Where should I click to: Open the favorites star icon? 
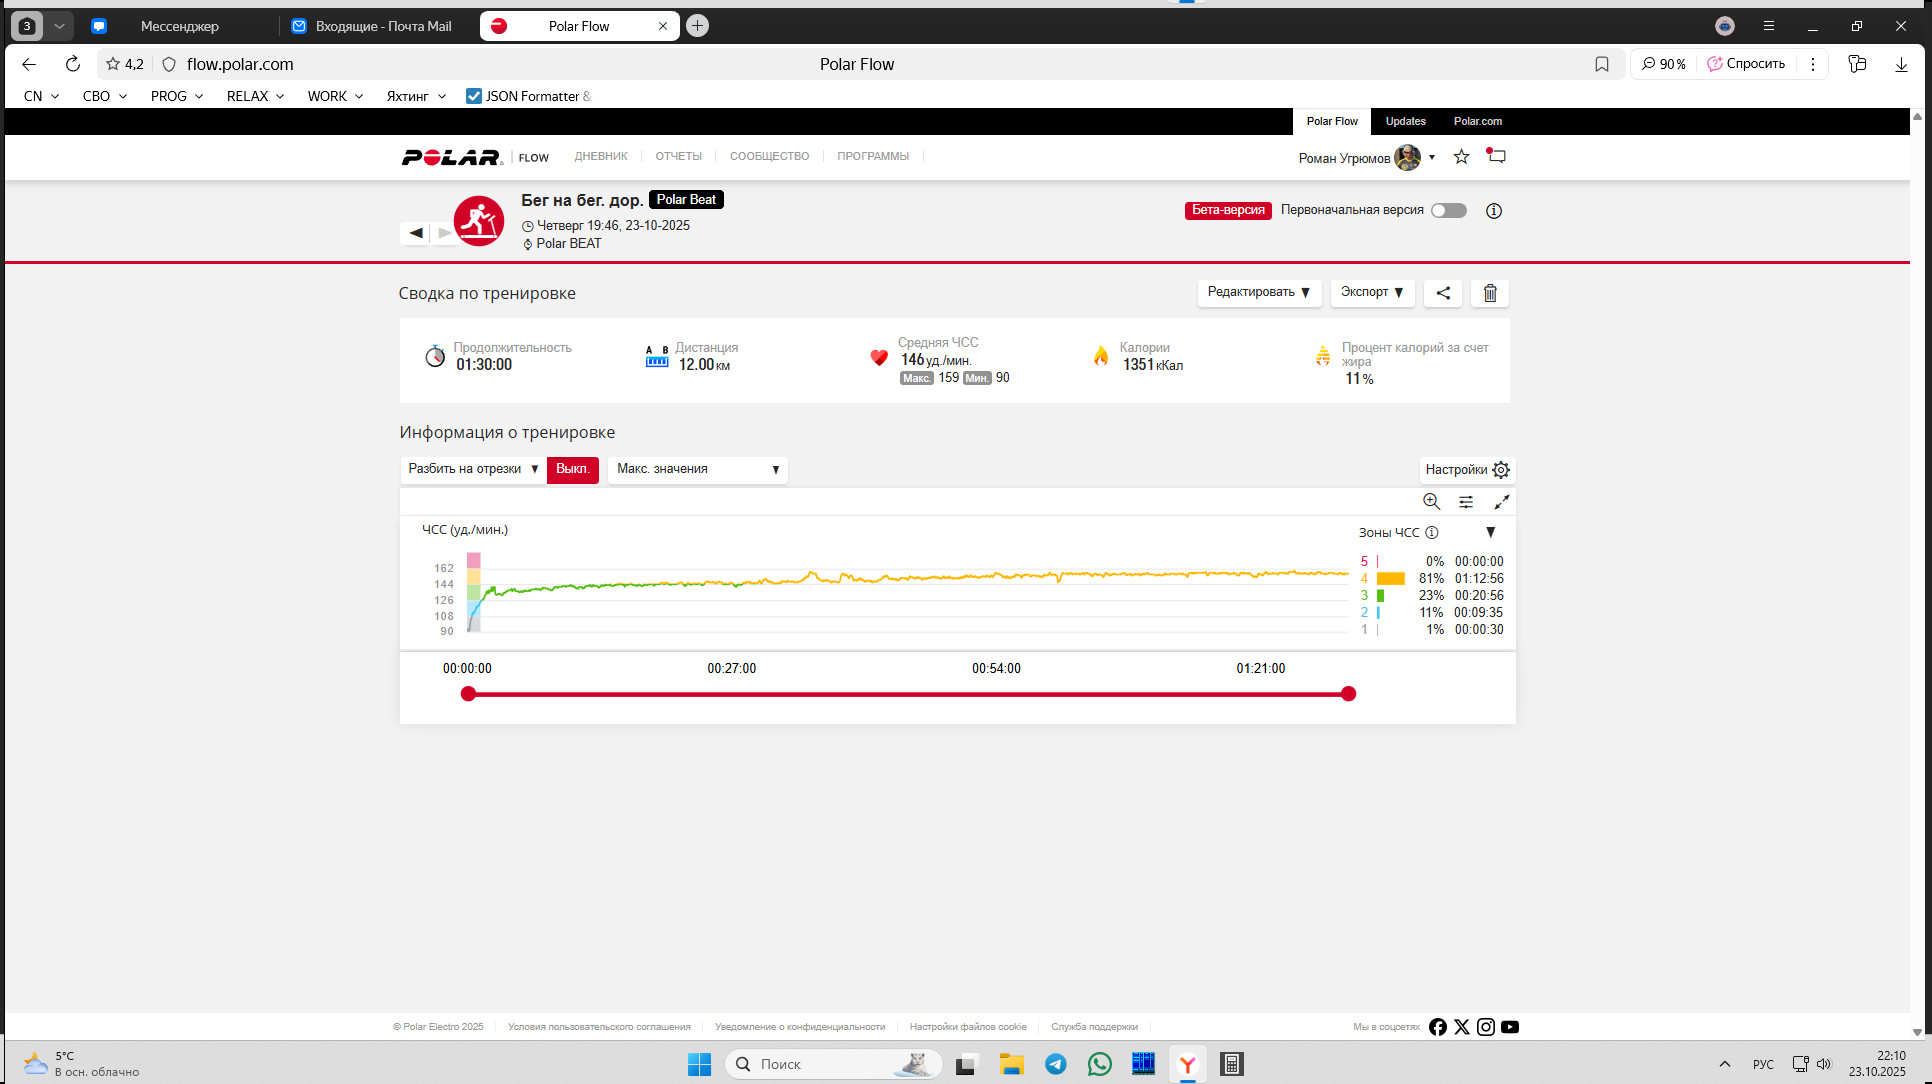coord(1461,157)
